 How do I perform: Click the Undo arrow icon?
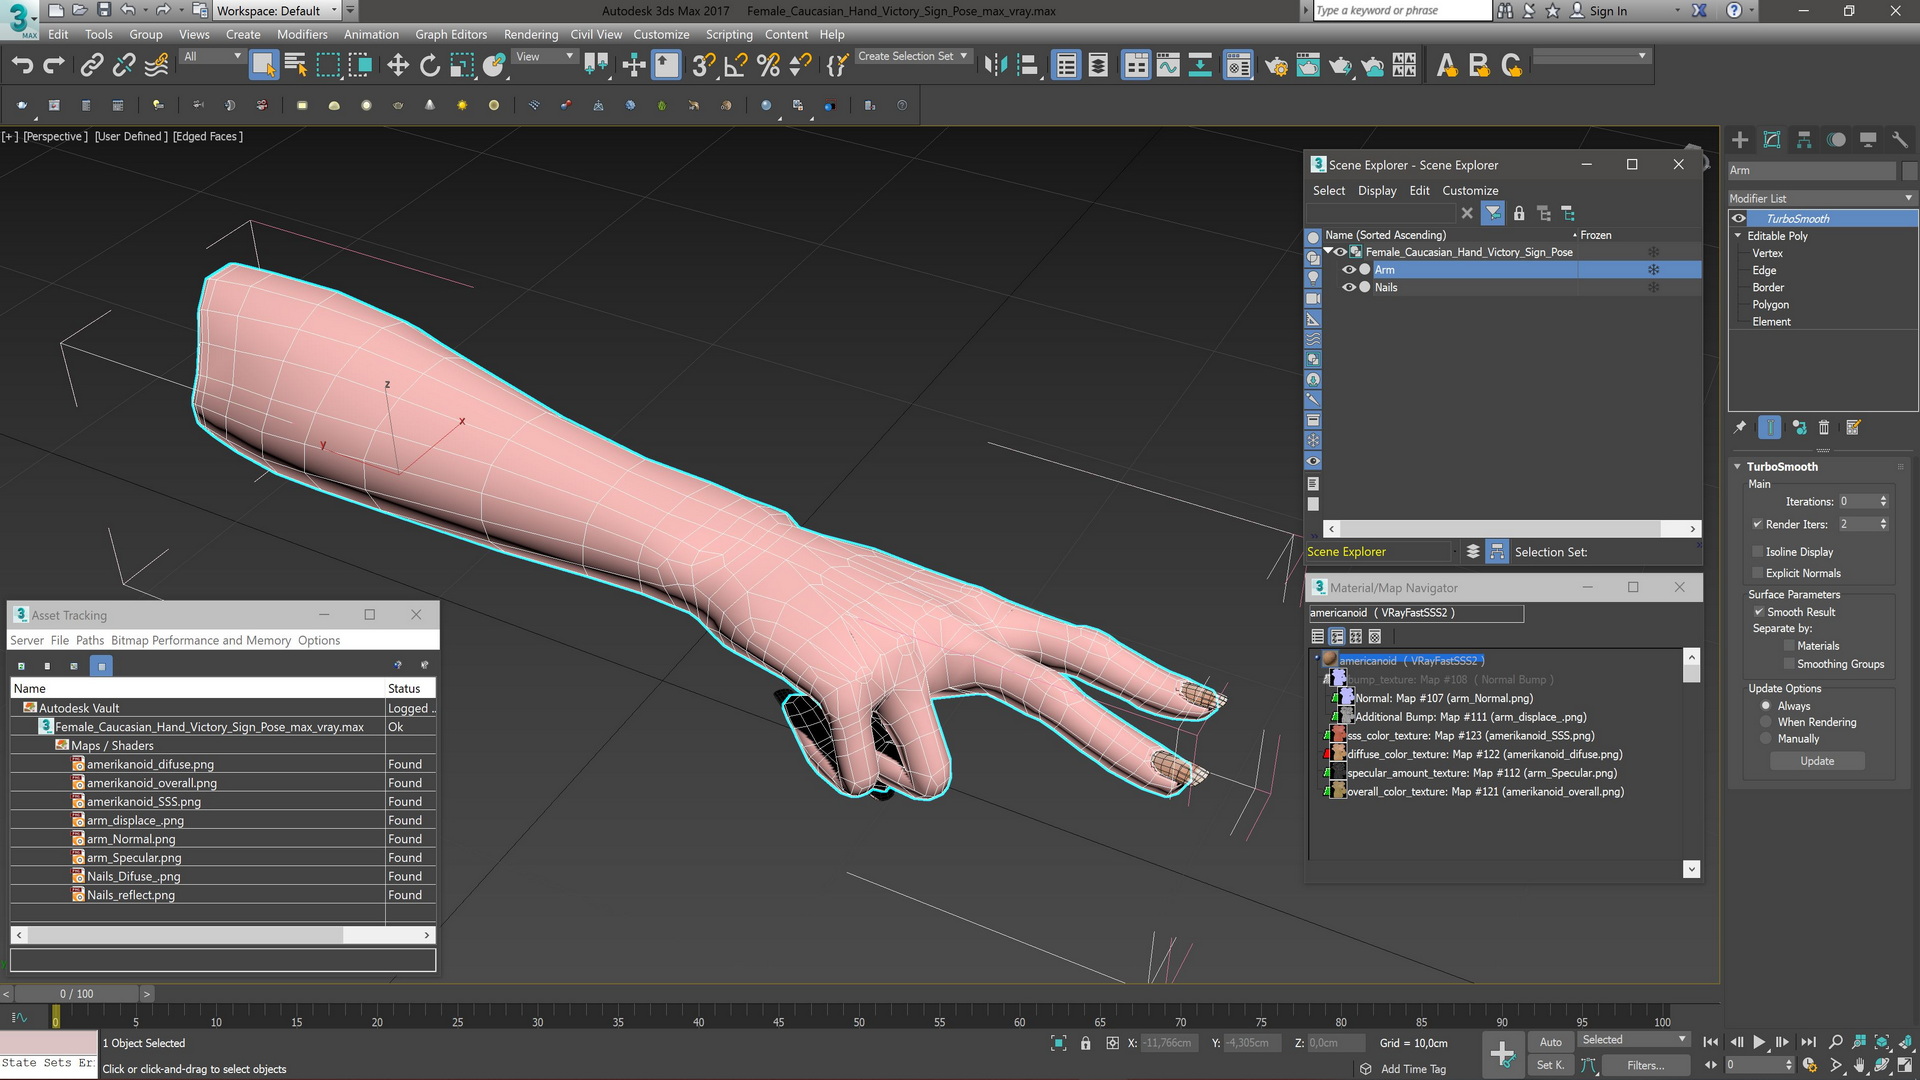[22, 66]
